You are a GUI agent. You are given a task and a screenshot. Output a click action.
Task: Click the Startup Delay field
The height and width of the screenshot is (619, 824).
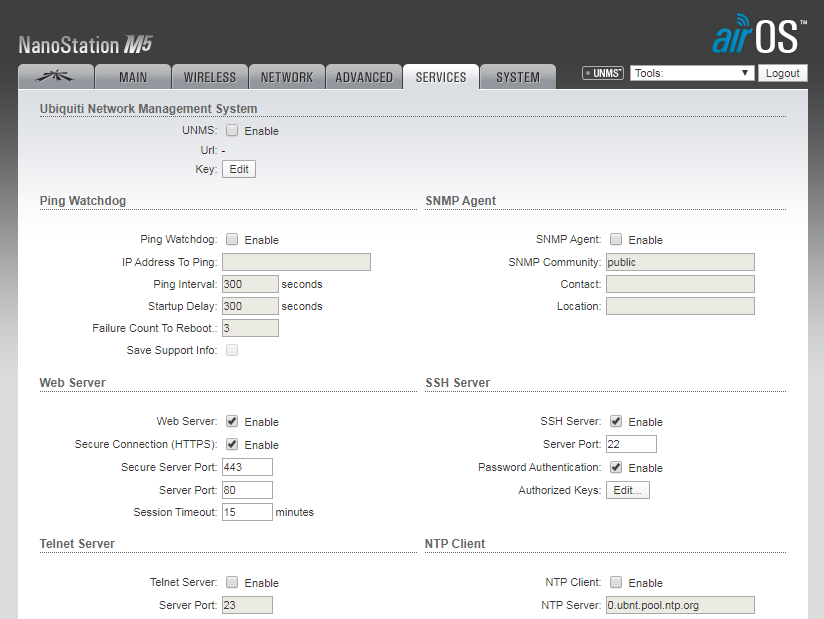[250, 306]
